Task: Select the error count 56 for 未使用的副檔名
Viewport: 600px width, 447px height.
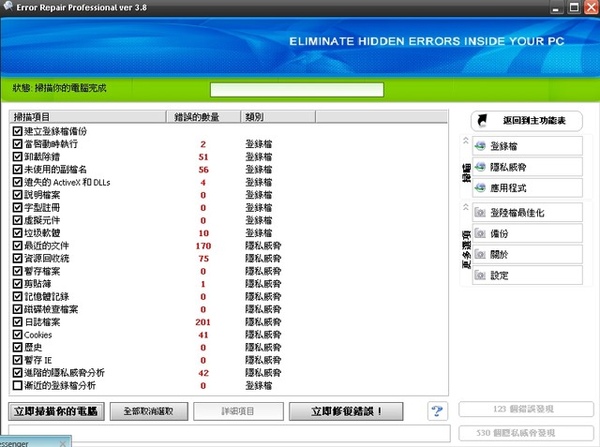Action: (204, 170)
